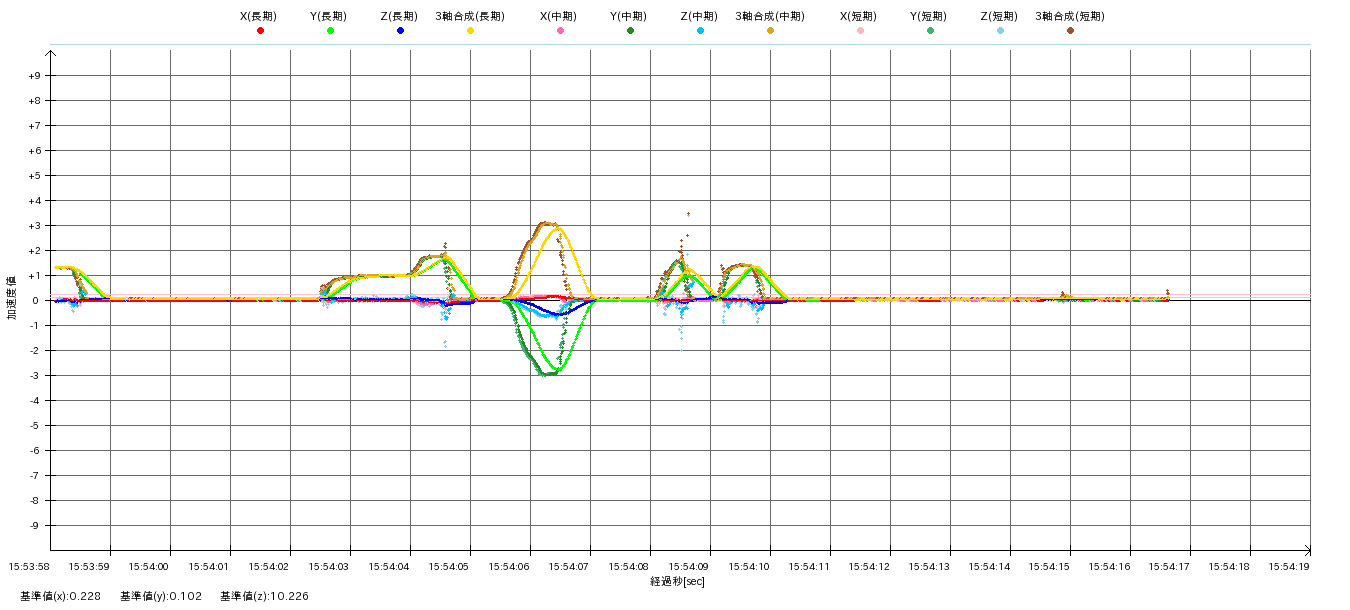This screenshot has width=1350, height=610.
Task: Click the red X(長期) legend dot
Action: (x=260, y=31)
